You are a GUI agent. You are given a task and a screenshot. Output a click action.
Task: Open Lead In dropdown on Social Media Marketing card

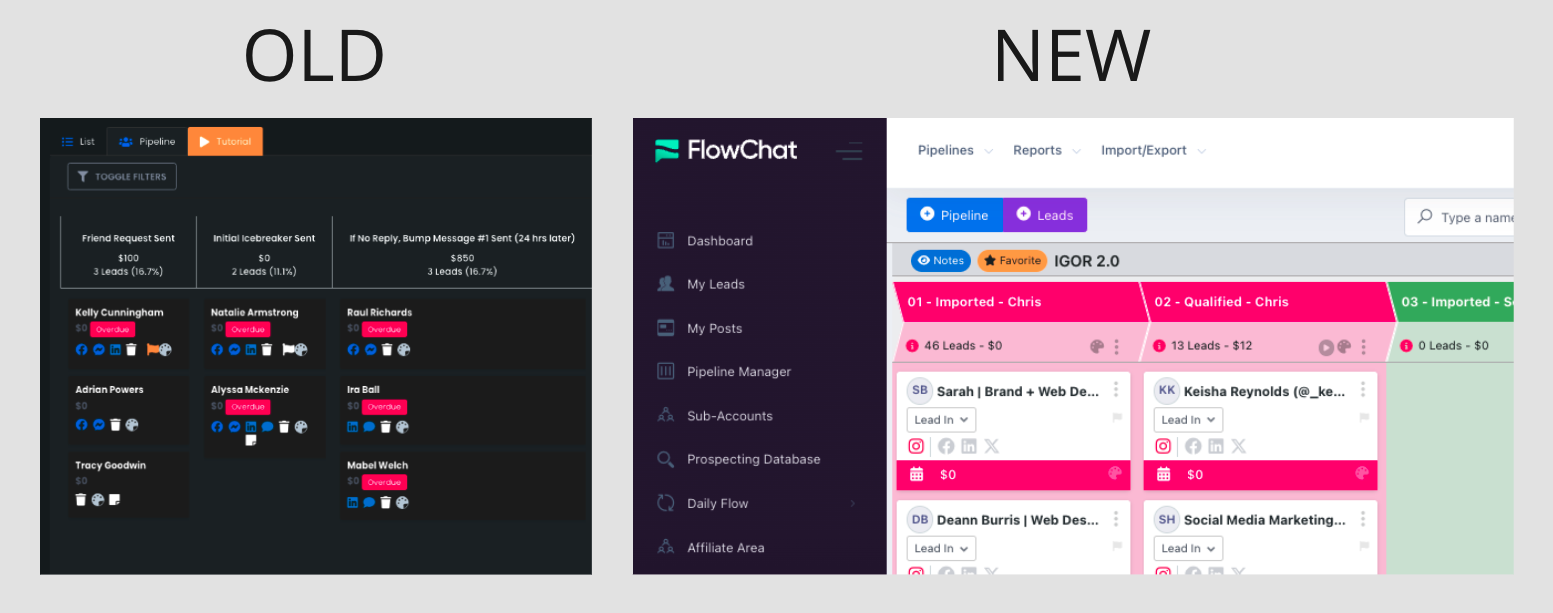[x=1188, y=548]
